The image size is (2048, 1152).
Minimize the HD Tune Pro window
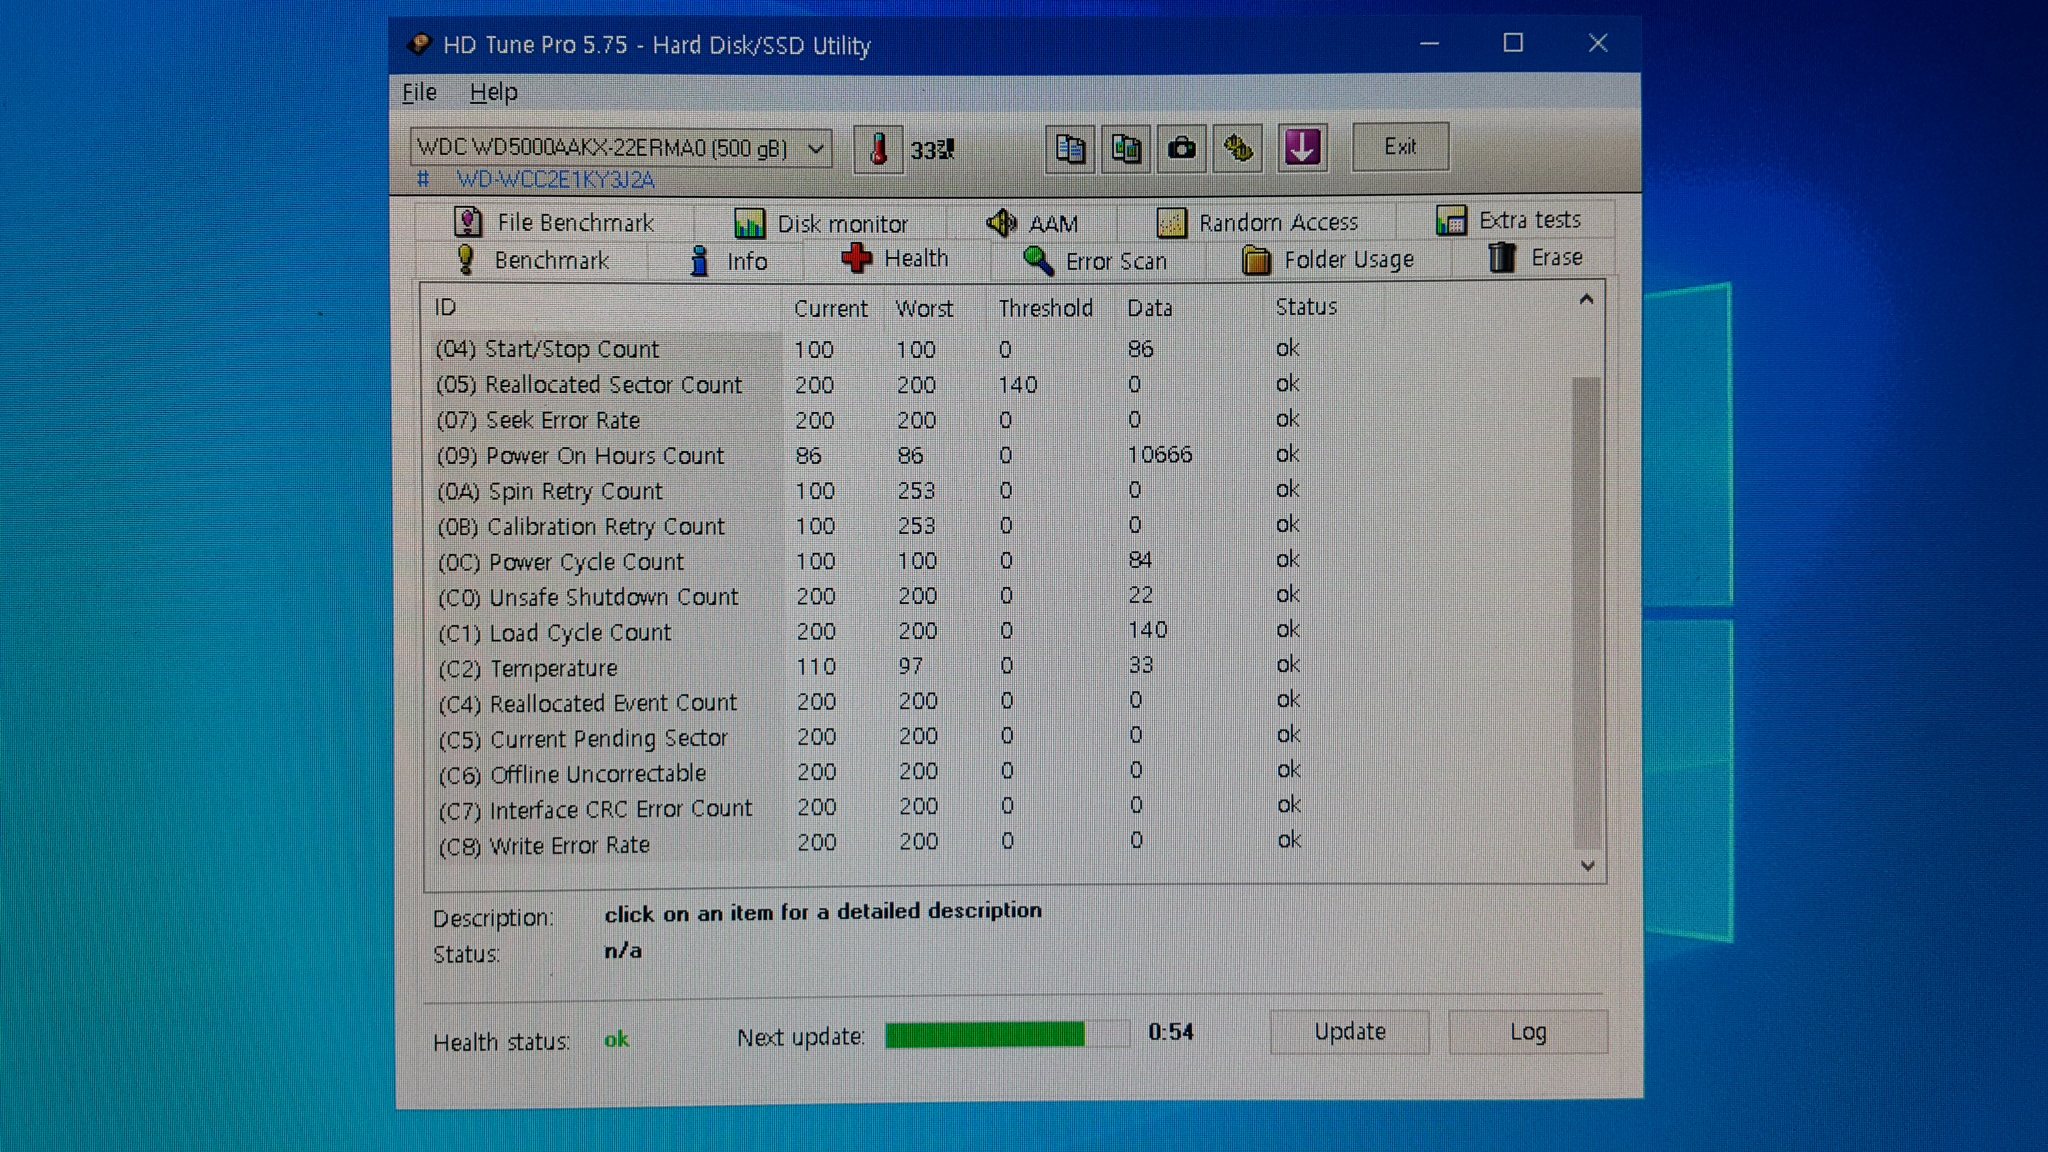1429,43
